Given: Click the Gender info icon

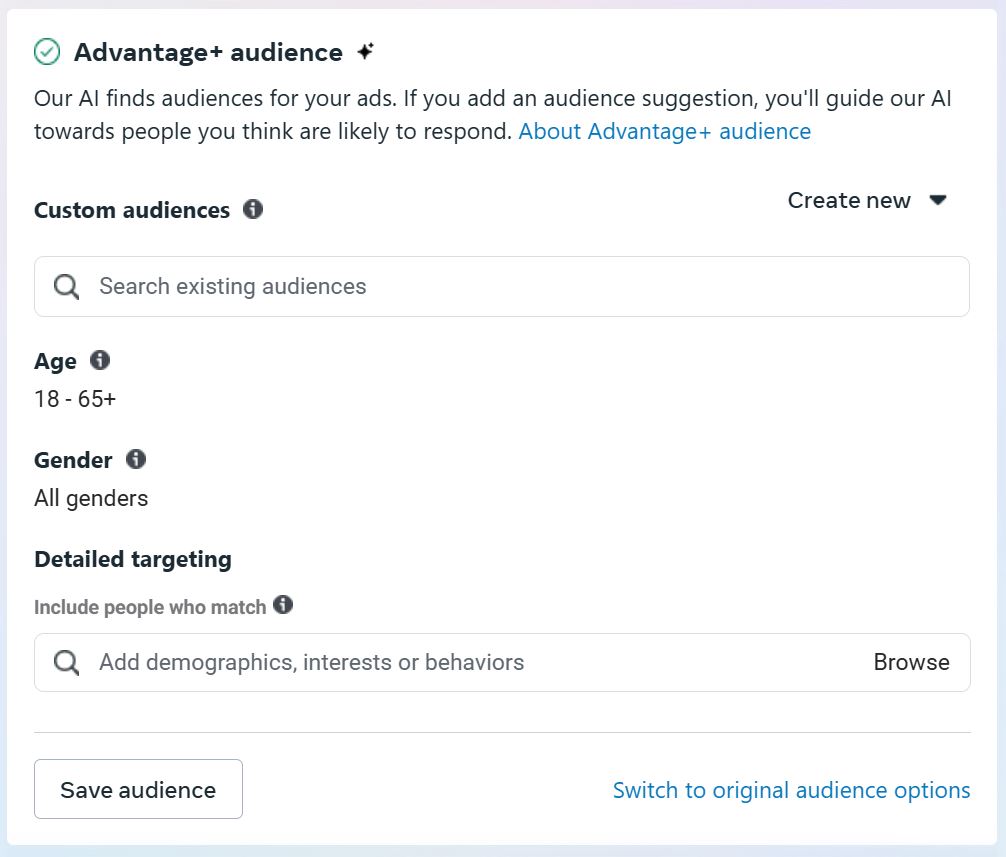Looking at the screenshot, I should (x=135, y=459).
